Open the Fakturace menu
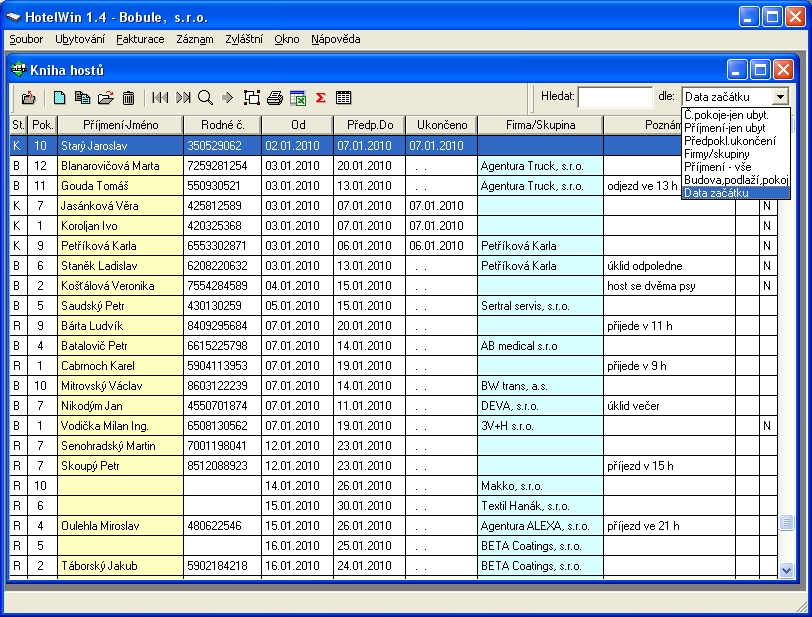 [140, 39]
